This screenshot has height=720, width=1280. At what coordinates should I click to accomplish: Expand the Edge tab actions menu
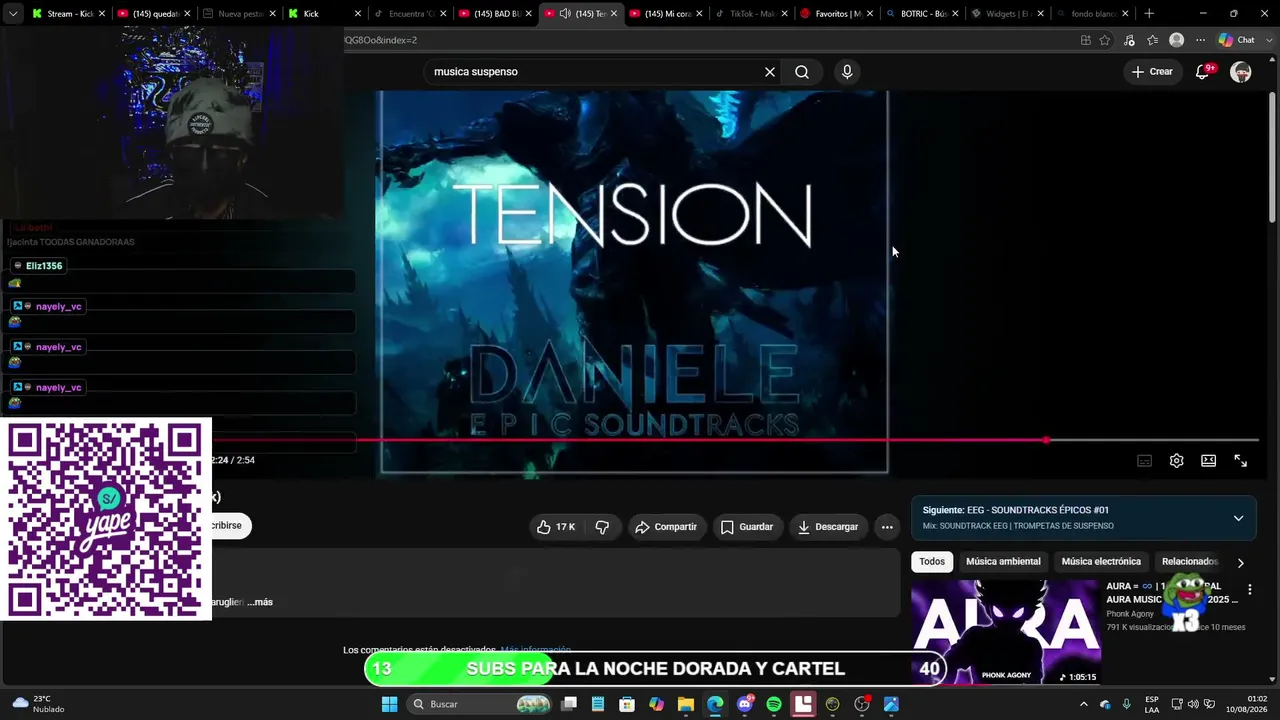pyautogui.click(x=13, y=14)
